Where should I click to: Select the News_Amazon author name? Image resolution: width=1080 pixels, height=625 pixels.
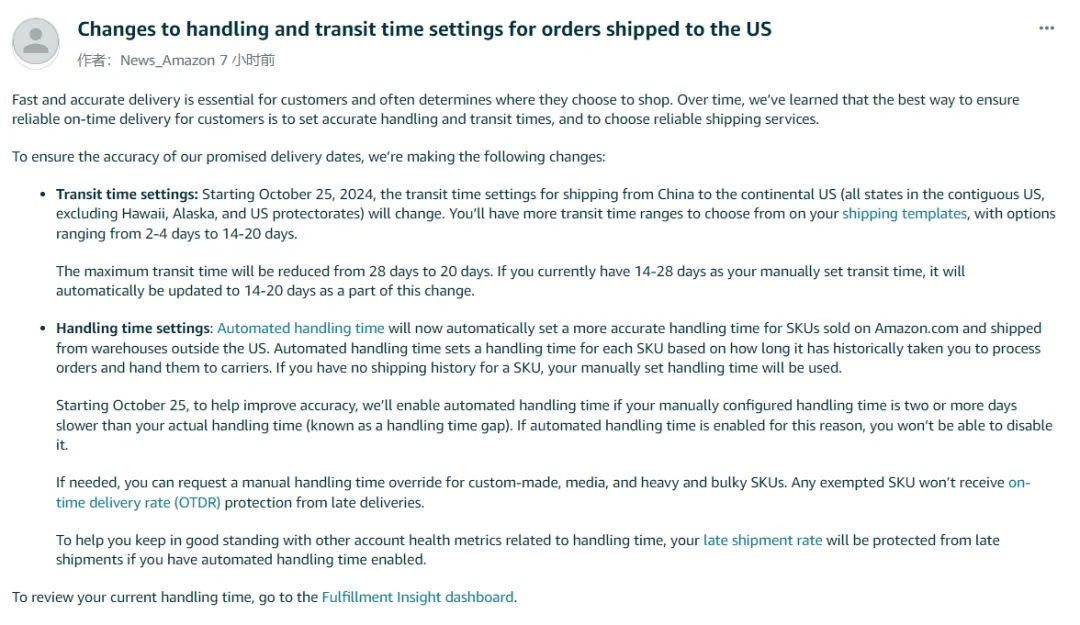pos(167,60)
